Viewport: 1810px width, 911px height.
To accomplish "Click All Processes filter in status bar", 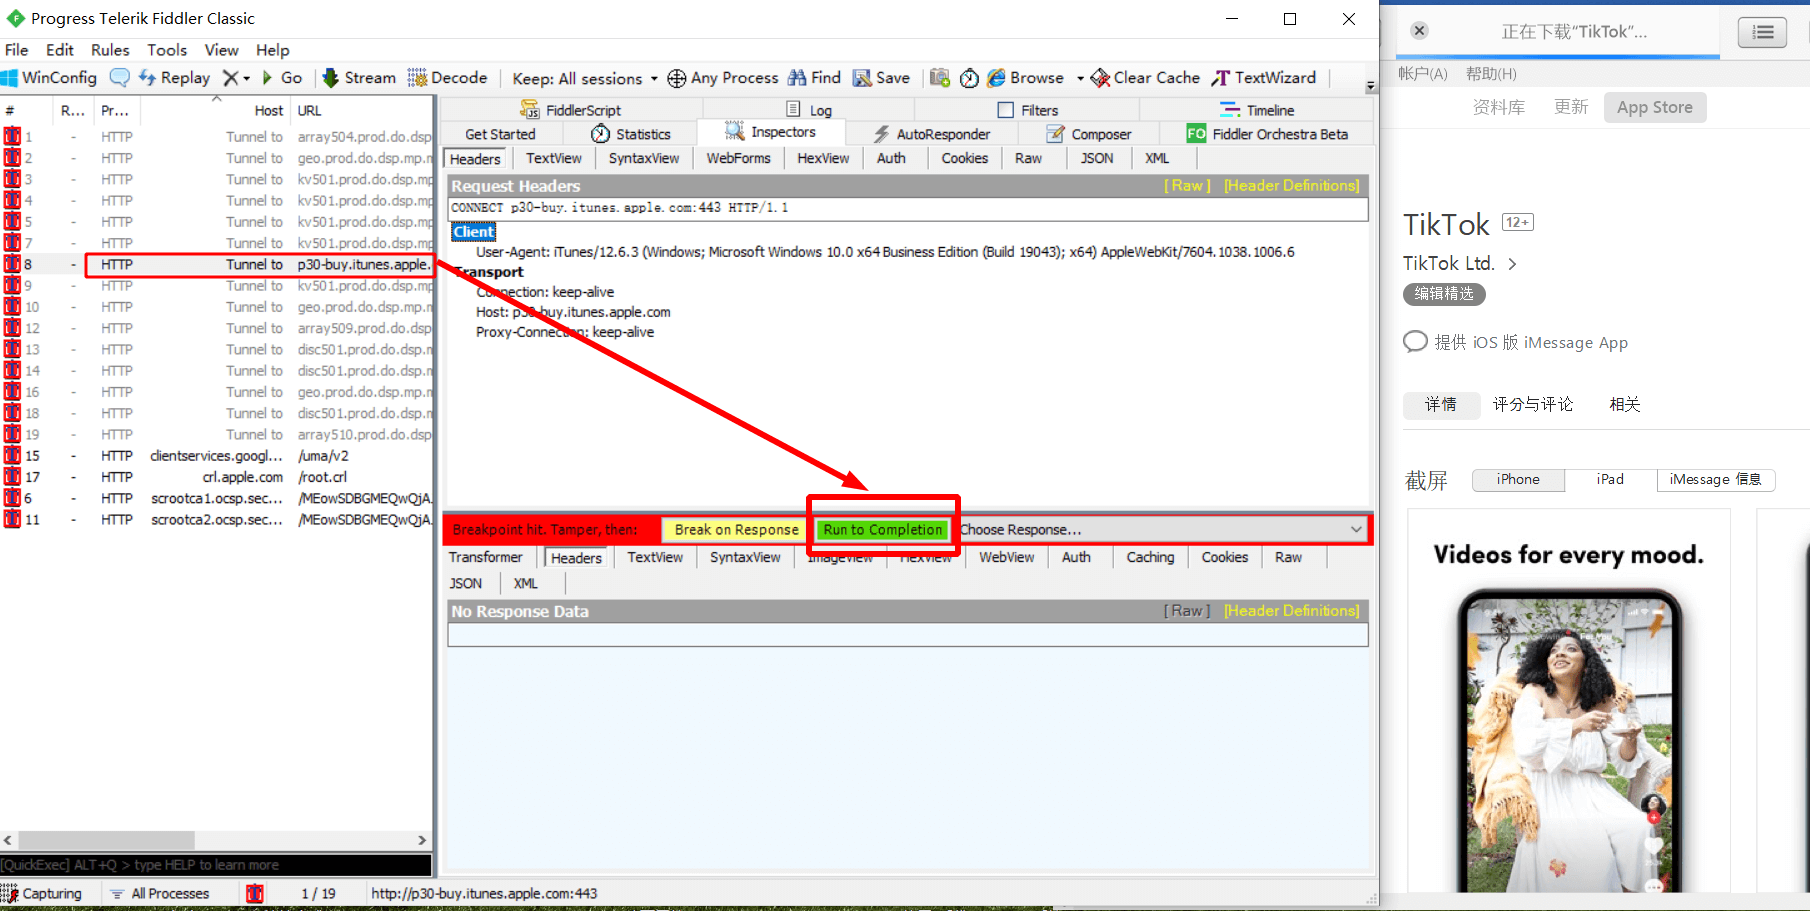I will coord(160,894).
